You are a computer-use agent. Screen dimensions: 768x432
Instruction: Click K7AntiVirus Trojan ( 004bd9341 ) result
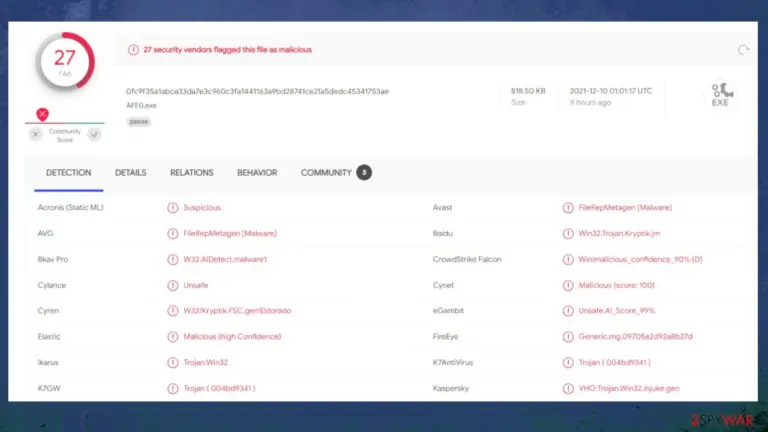[x=614, y=363]
